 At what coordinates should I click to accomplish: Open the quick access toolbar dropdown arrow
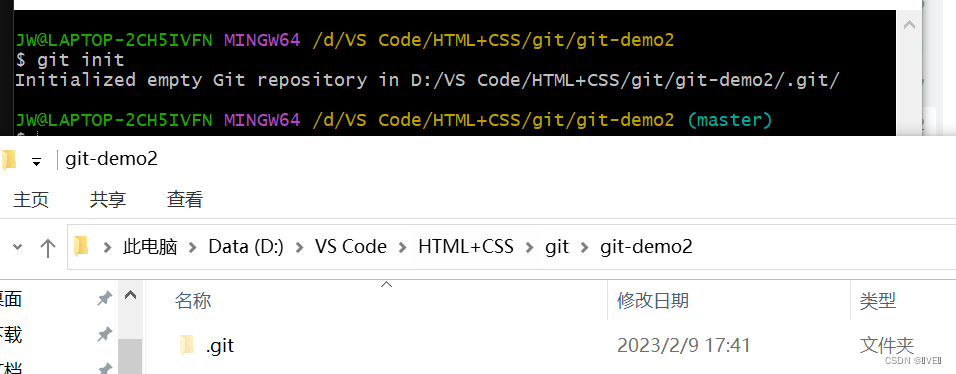tap(37, 162)
